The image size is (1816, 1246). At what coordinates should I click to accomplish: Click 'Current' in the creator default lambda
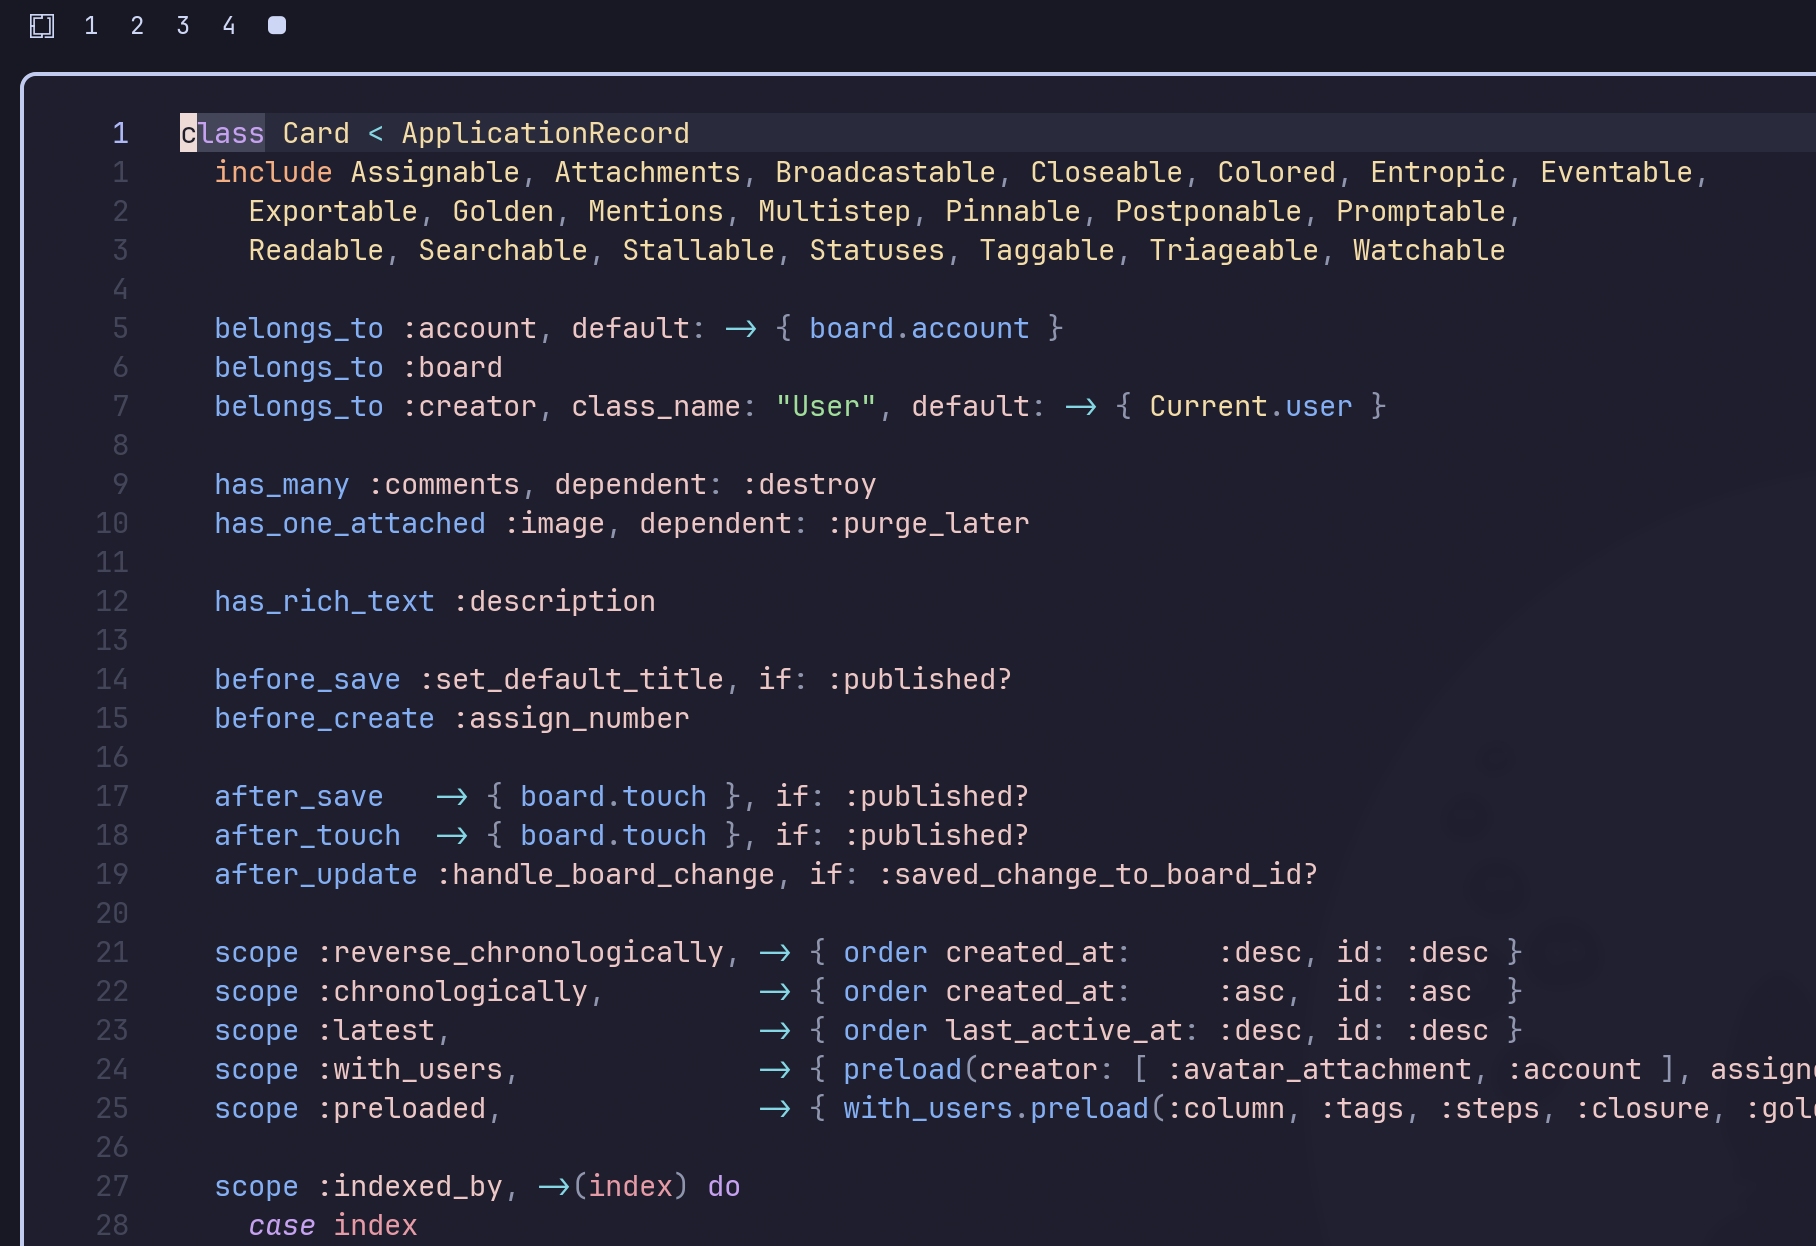tap(1208, 406)
